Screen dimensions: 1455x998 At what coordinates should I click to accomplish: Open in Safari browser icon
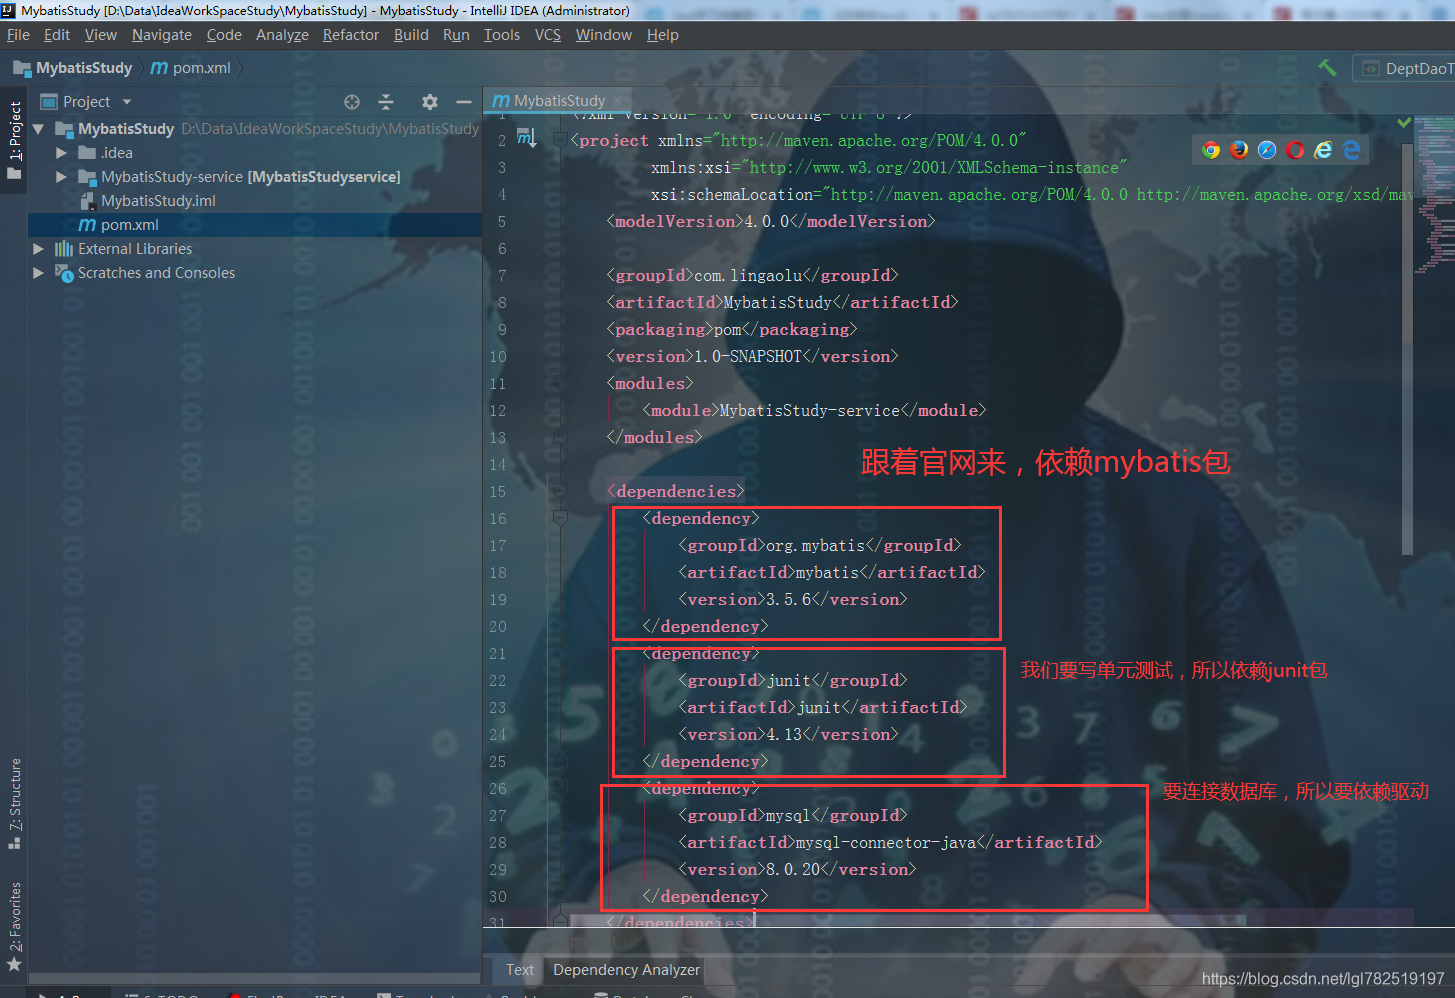(1267, 150)
